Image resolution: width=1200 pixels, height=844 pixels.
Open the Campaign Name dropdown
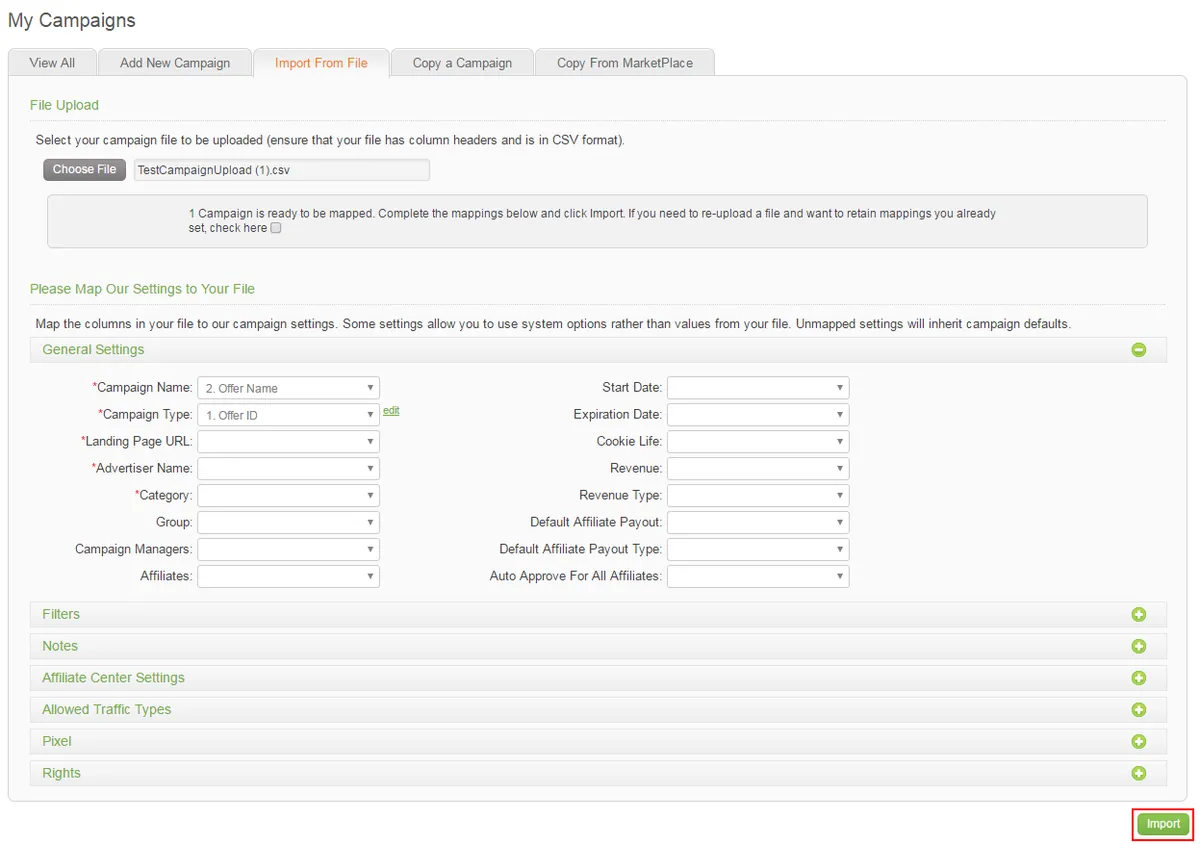coord(288,388)
